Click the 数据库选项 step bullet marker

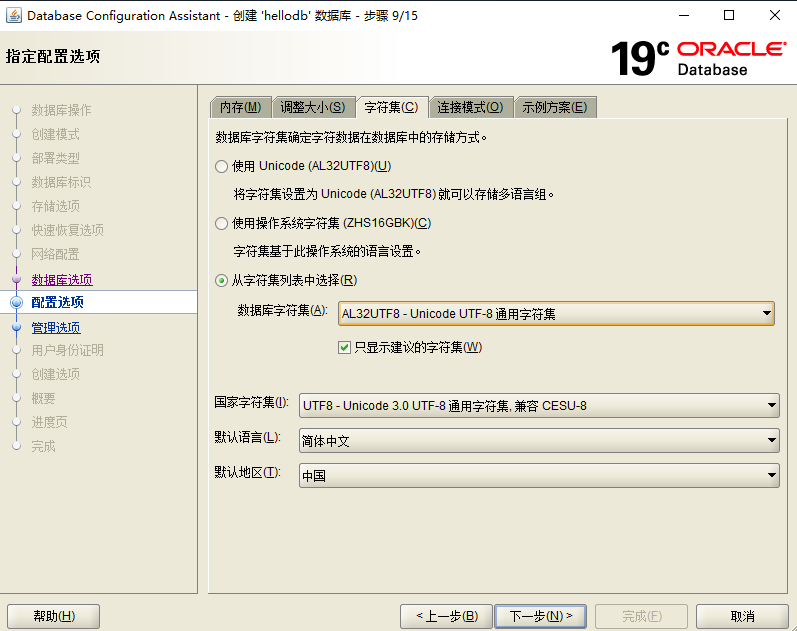coord(16,279)
